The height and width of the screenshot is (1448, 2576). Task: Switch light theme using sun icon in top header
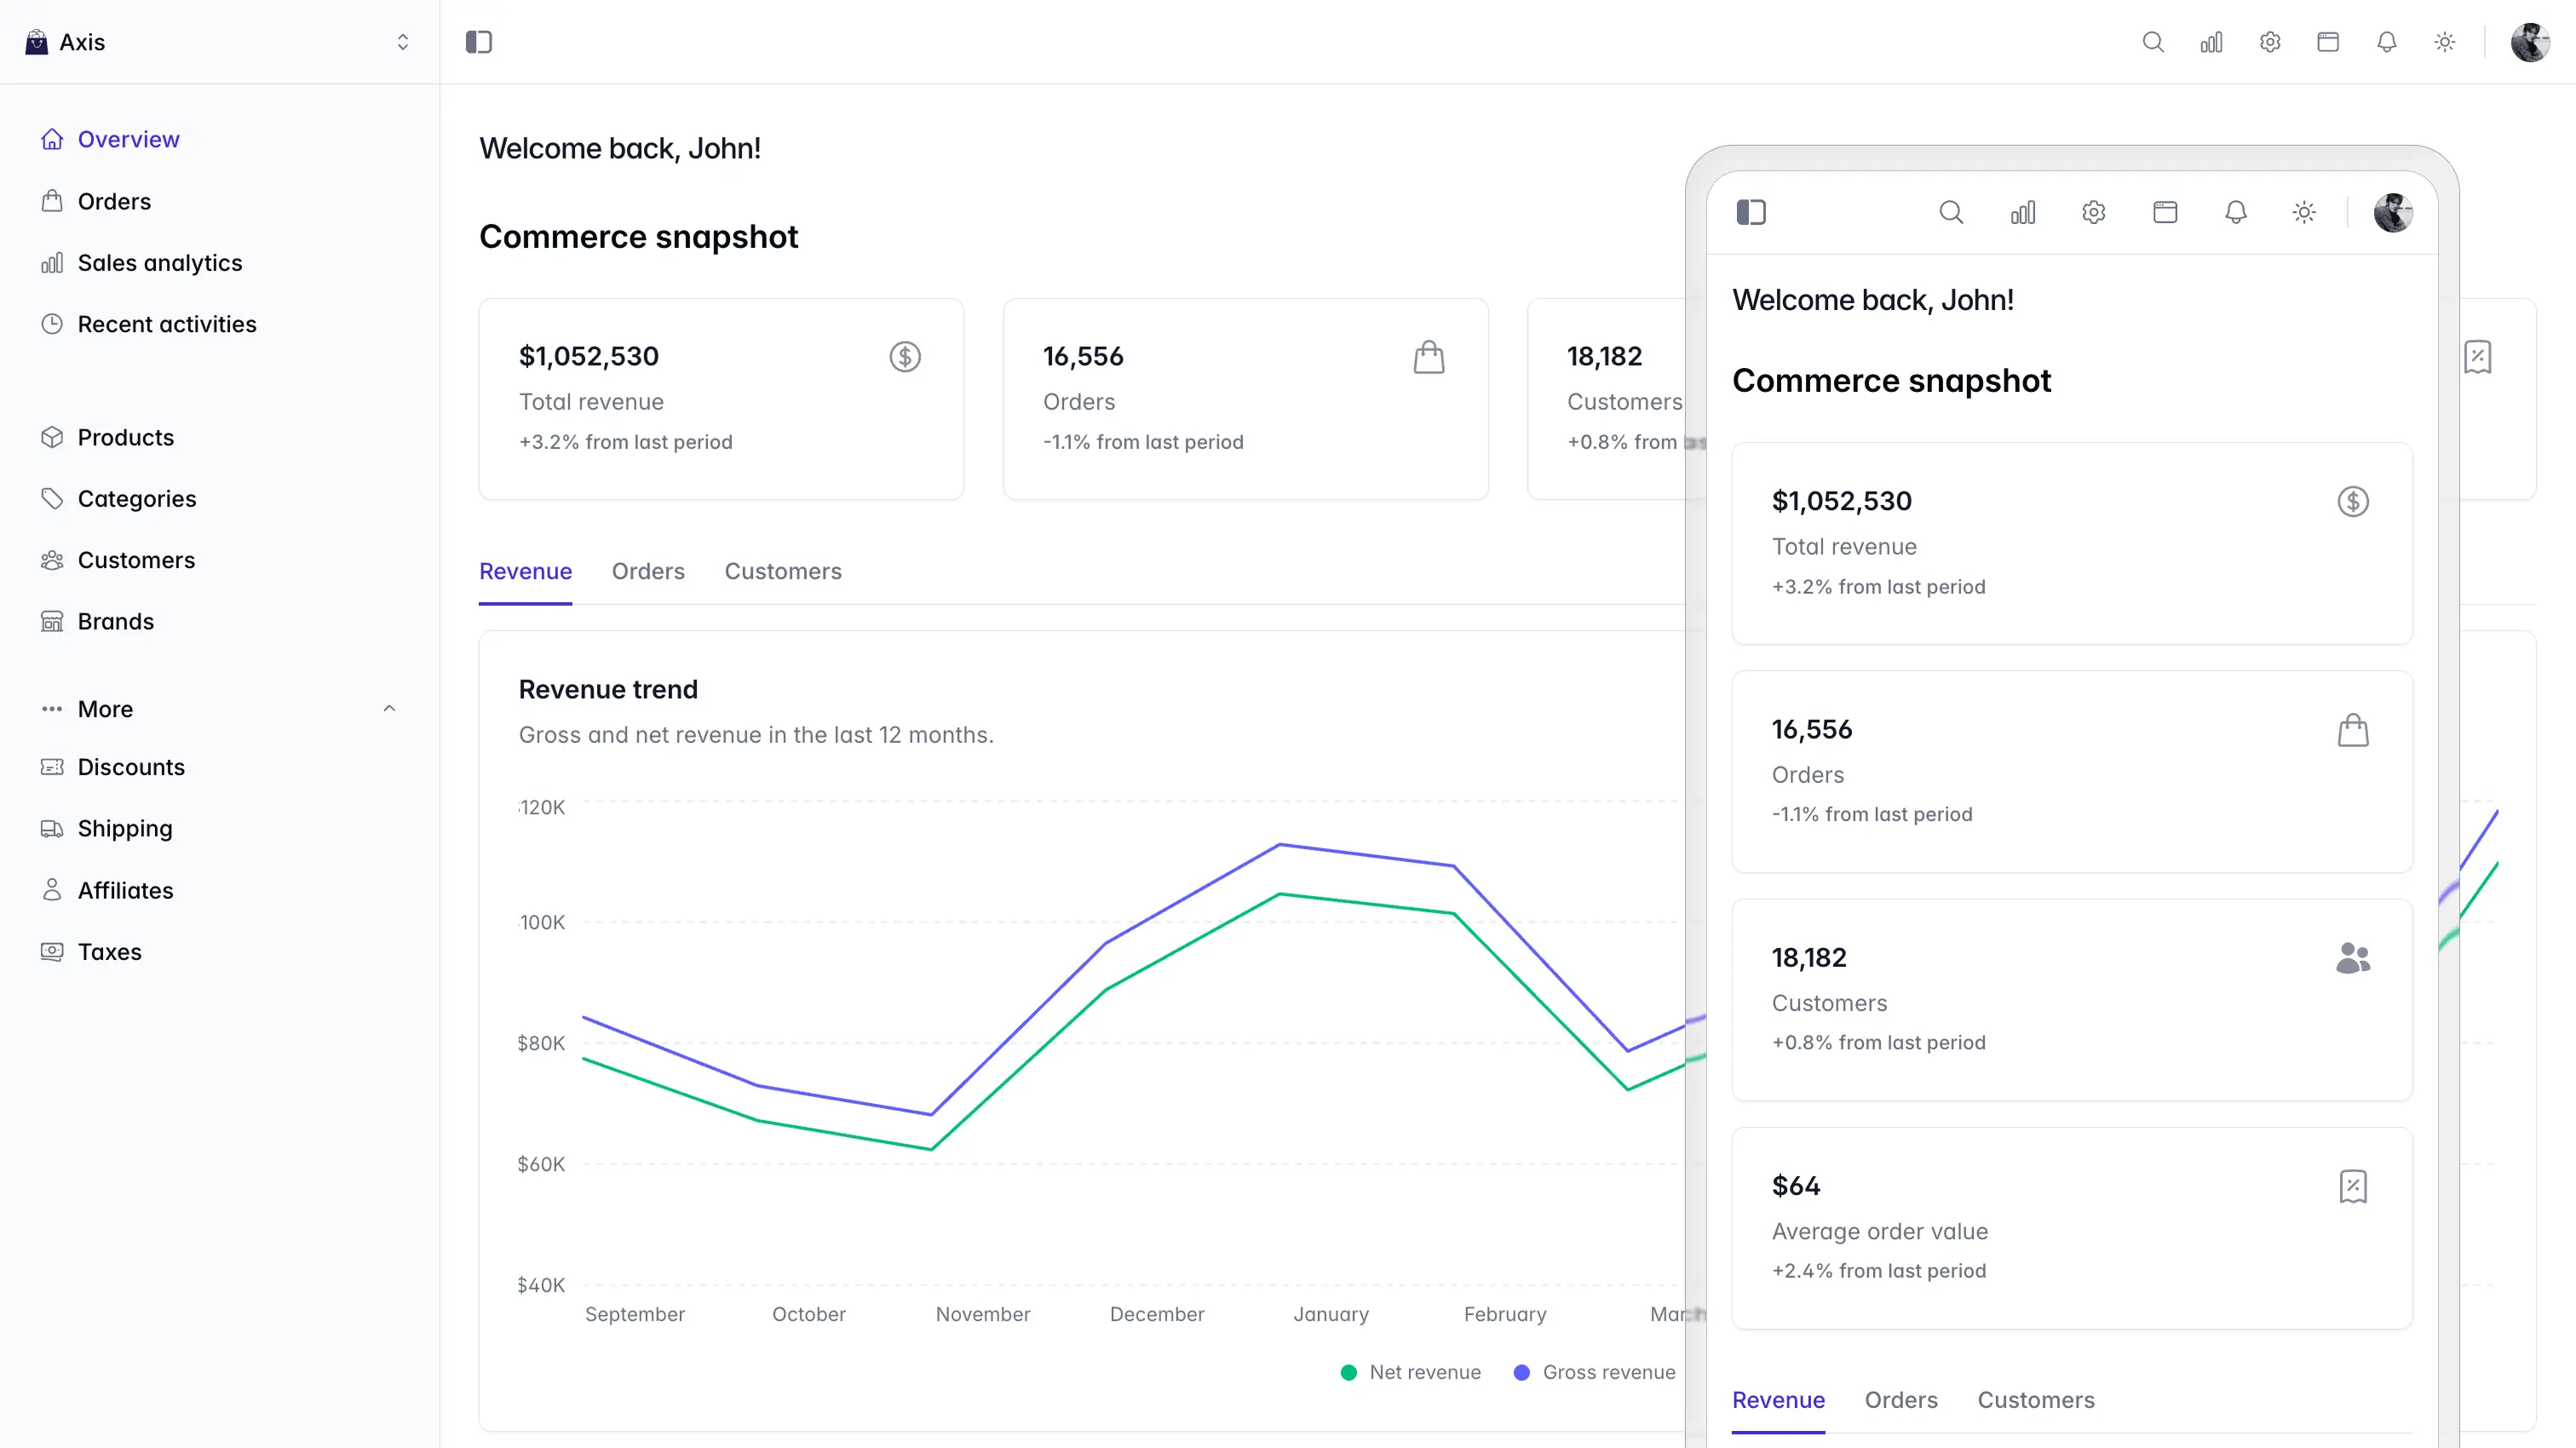[x=2444, y=42]
